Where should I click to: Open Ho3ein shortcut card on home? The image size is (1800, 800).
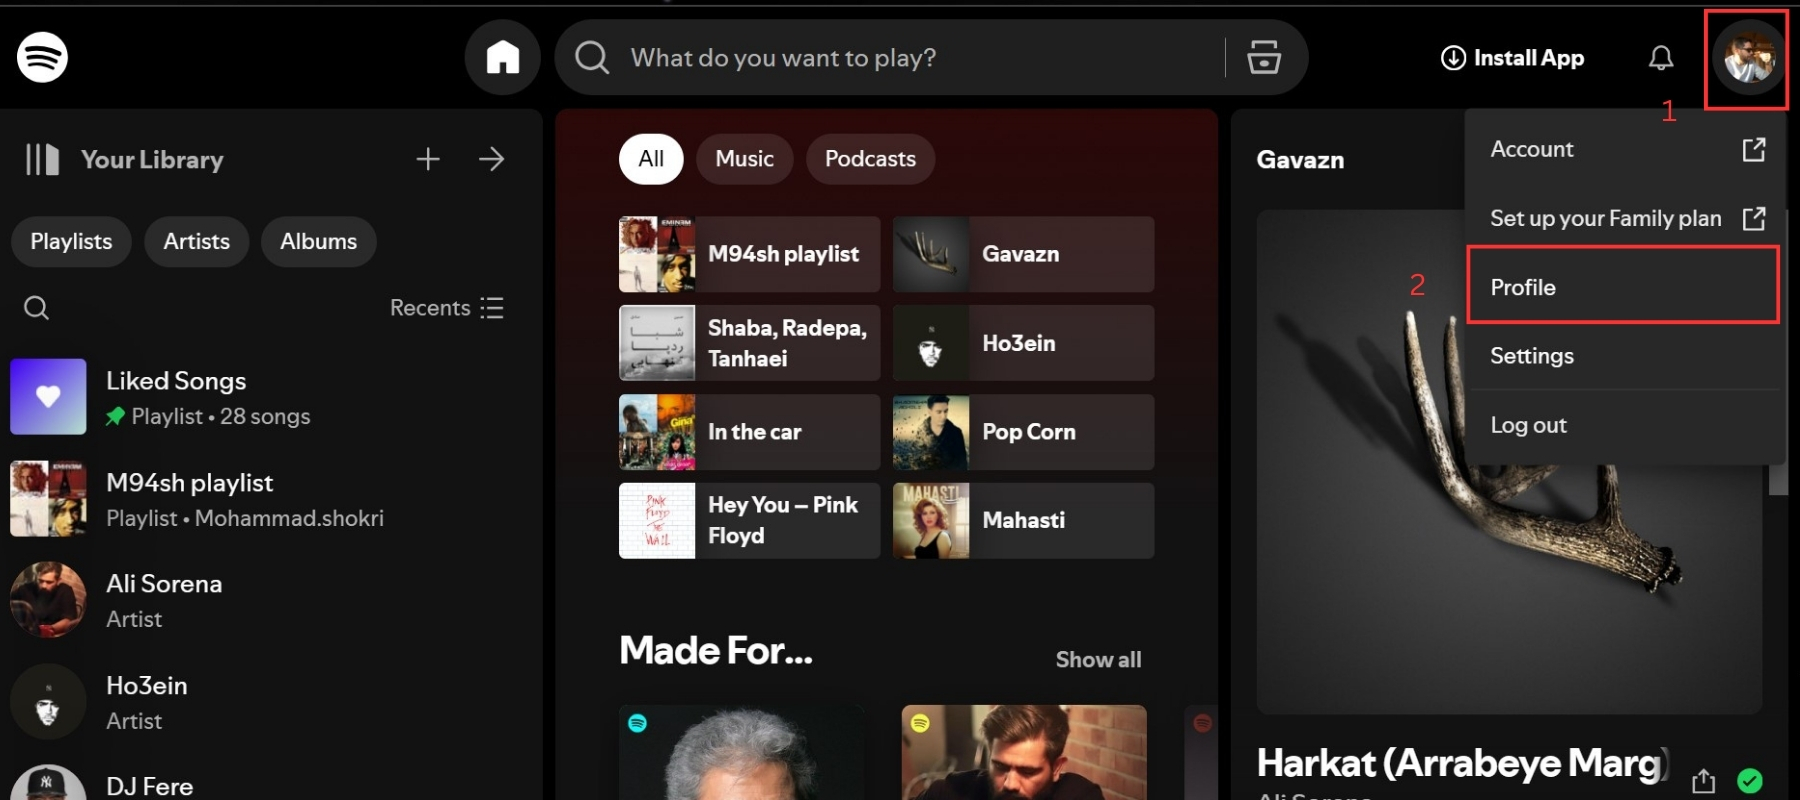tap(1023, 343)
